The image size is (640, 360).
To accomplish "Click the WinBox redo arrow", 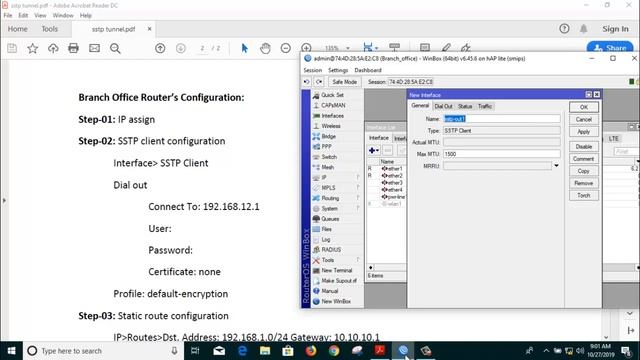I will [319, 82].
